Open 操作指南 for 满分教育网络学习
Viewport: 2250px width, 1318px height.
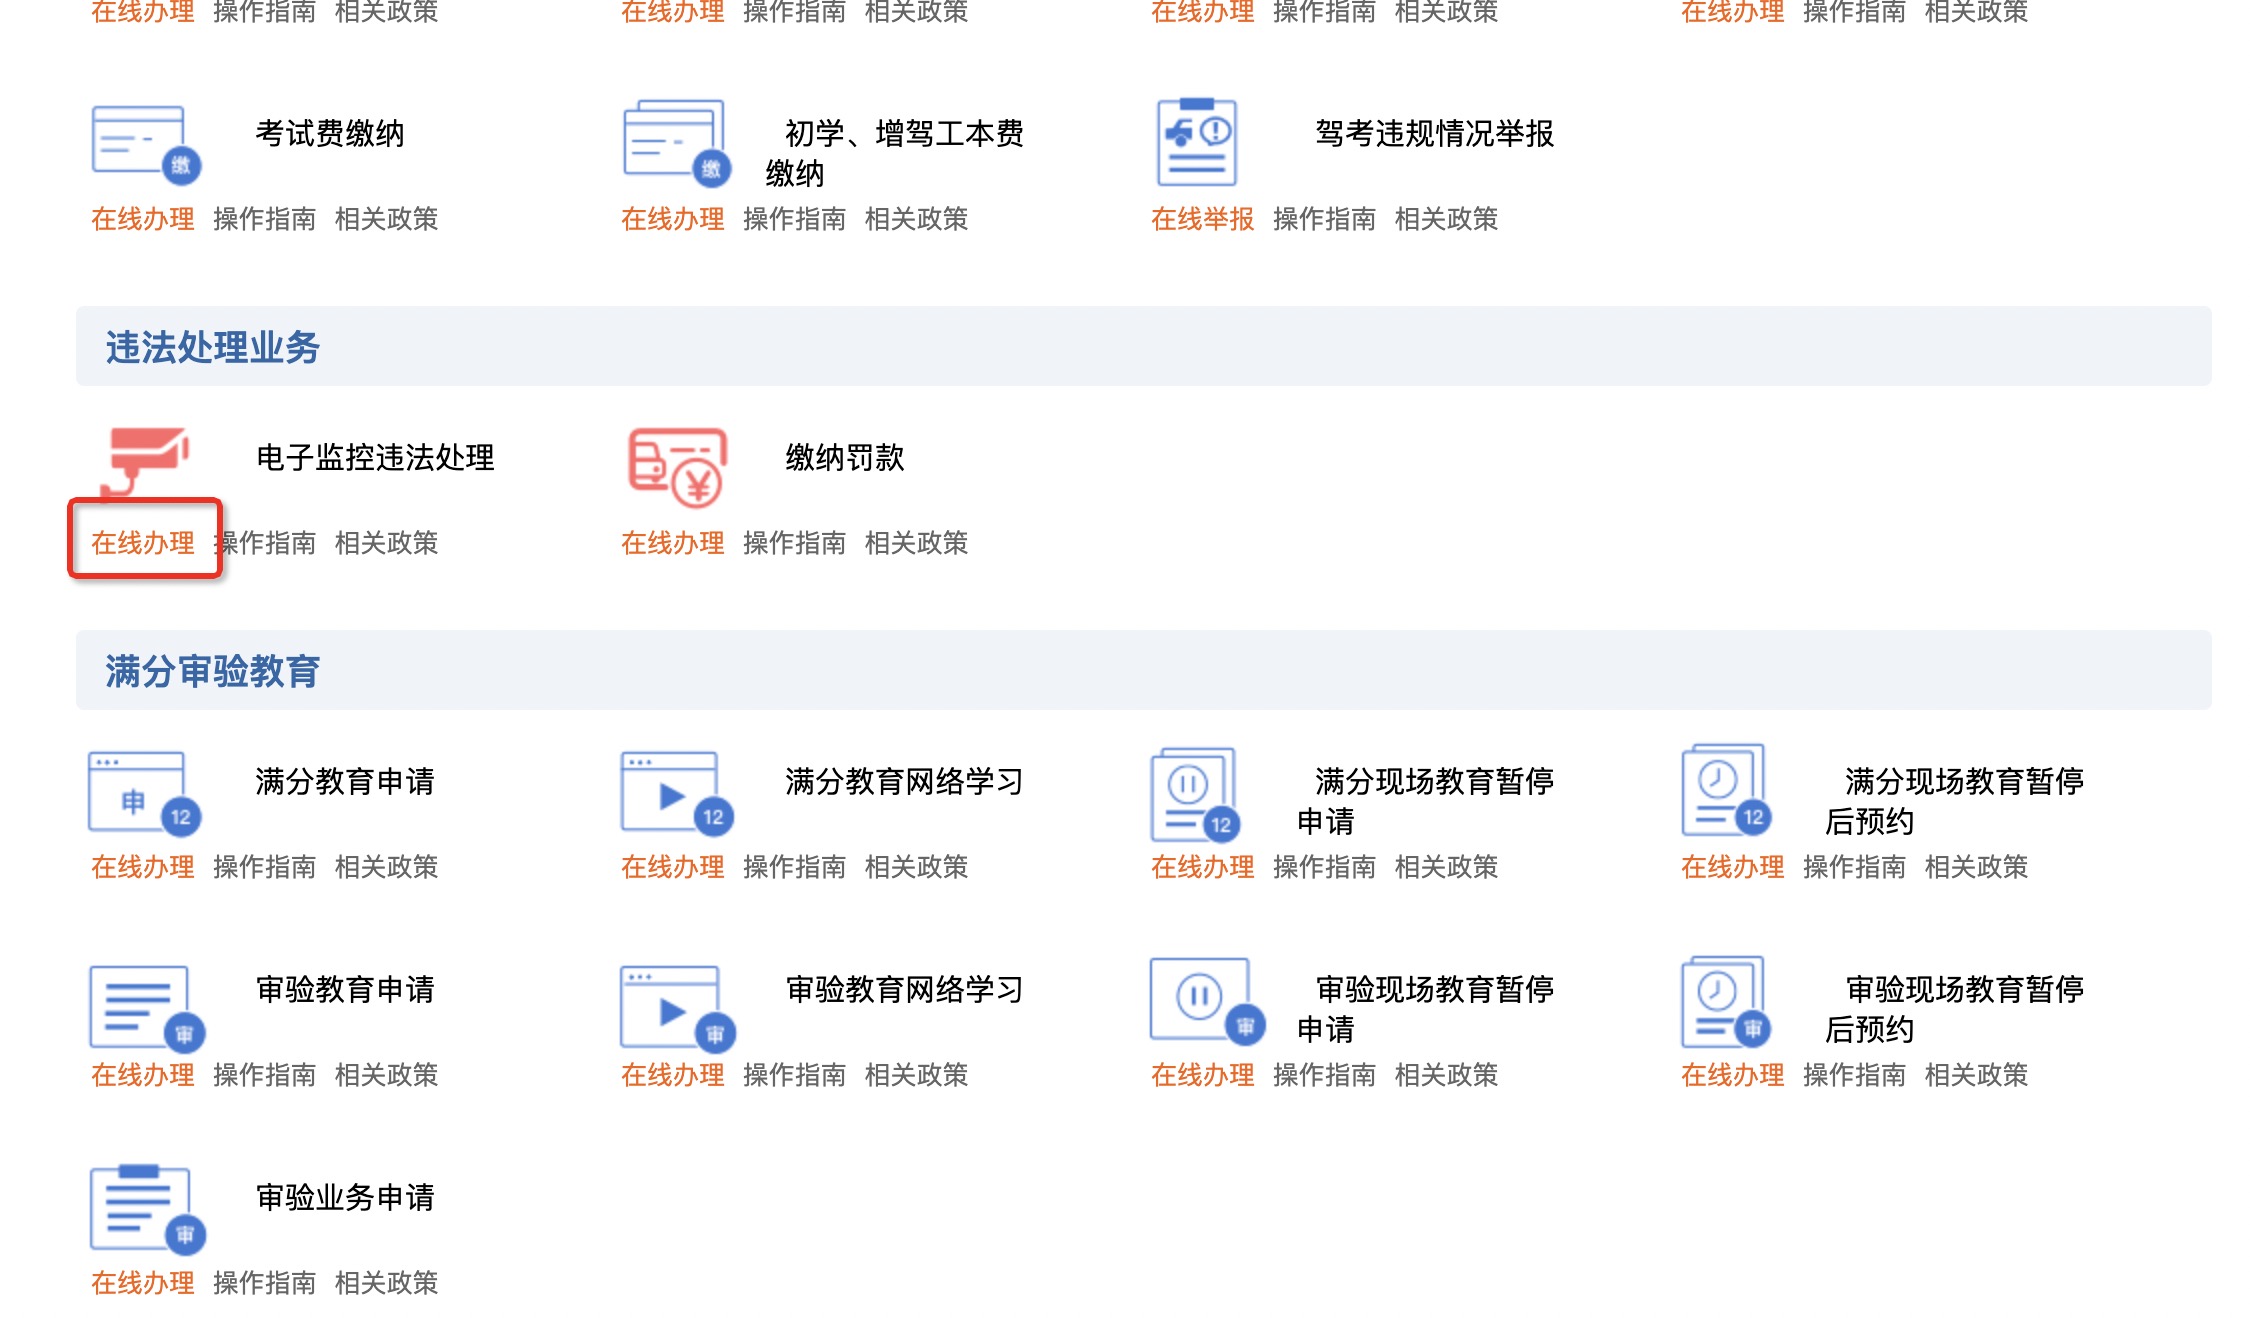795,867
